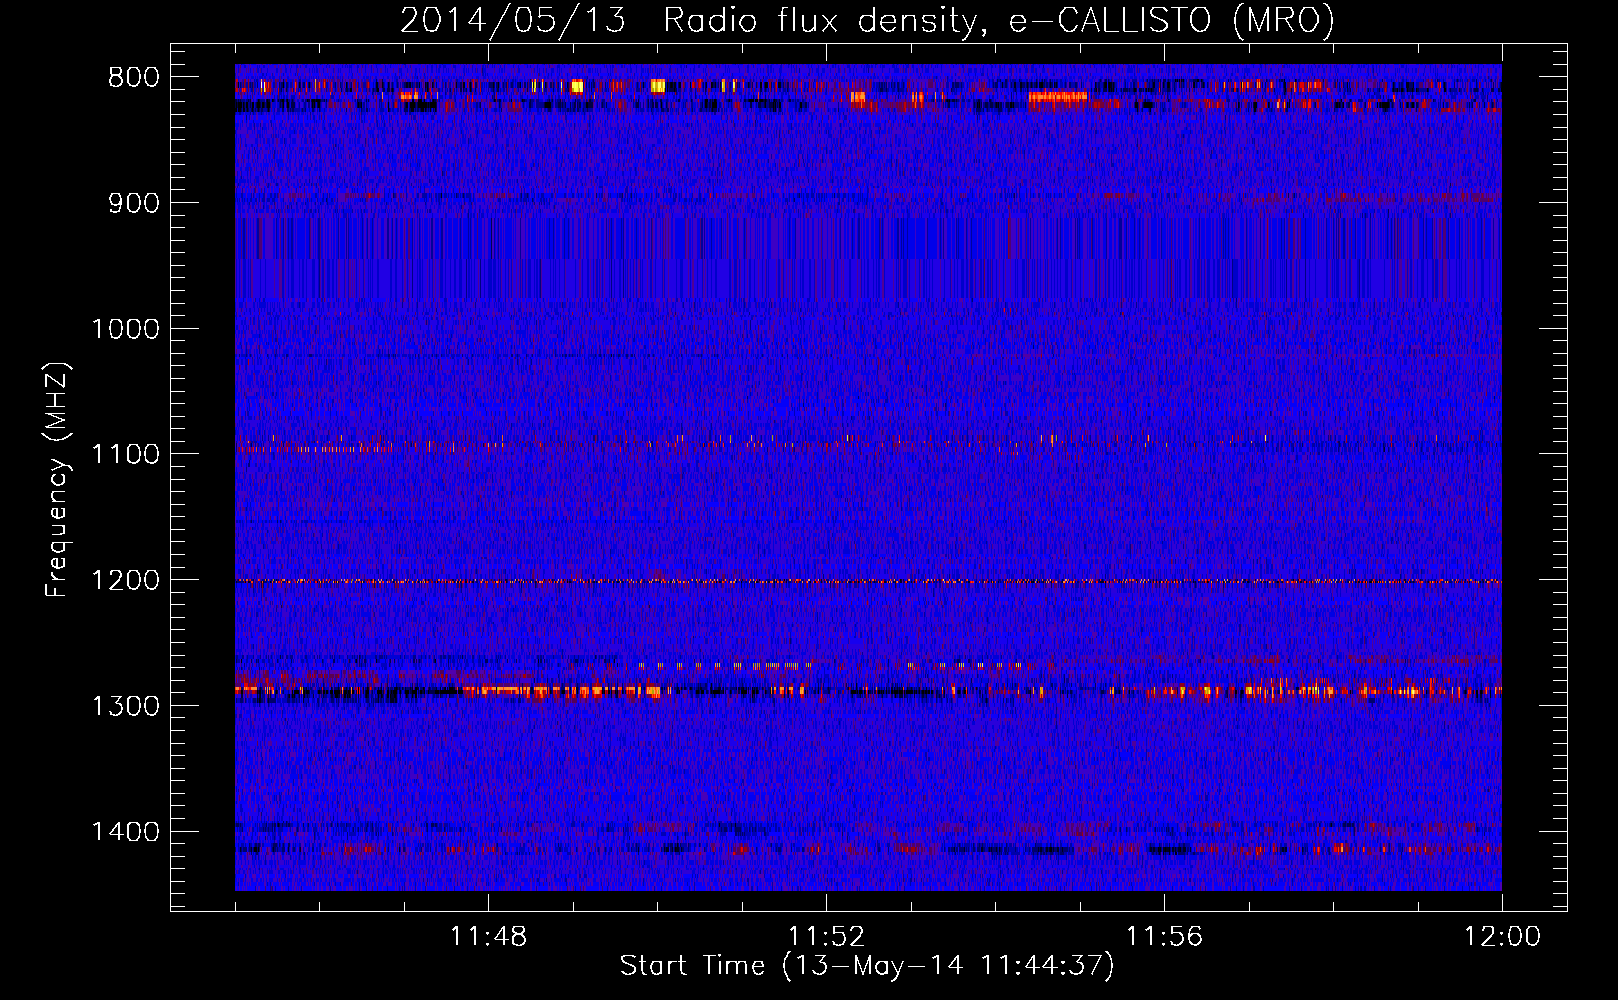Select the 1100 frequency axis label

coord(126,454)
